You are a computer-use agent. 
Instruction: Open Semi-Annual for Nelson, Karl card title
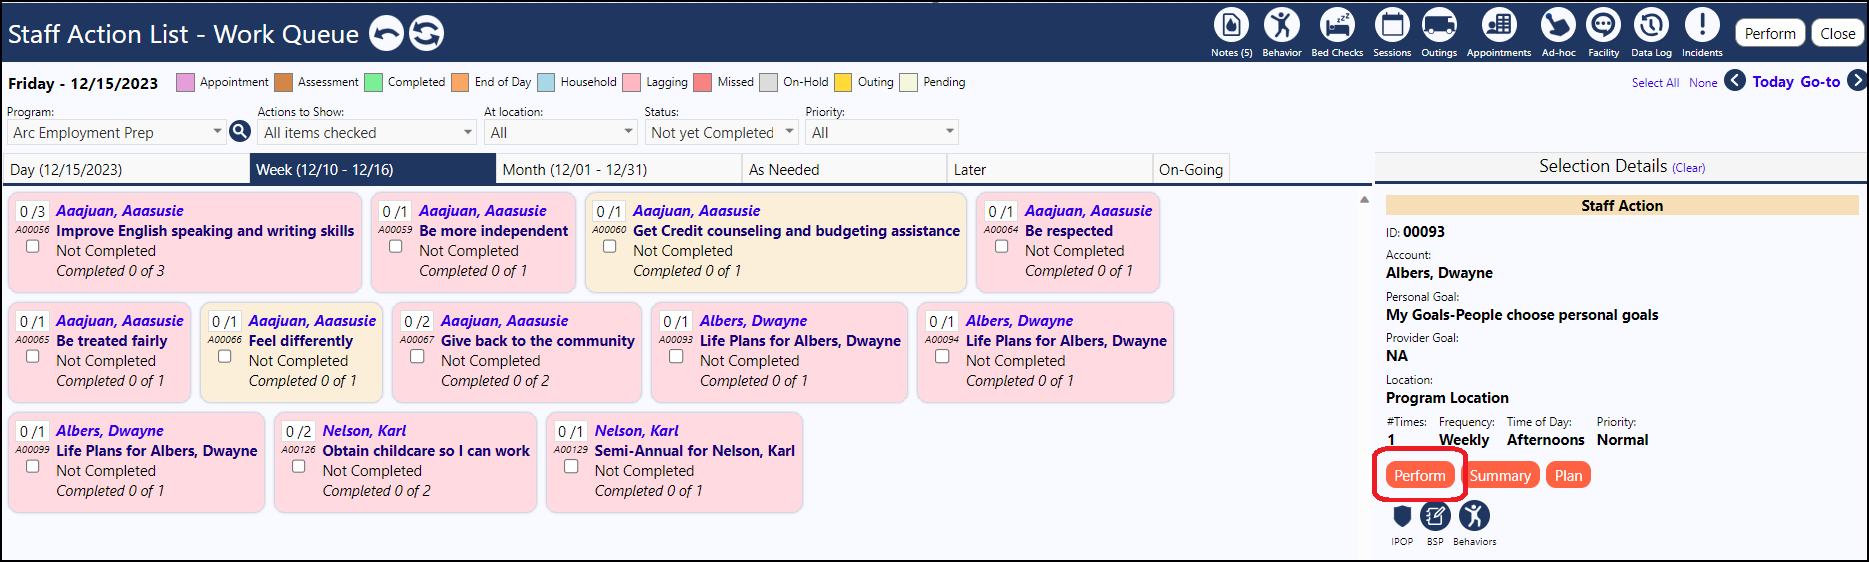coord(694,451)
